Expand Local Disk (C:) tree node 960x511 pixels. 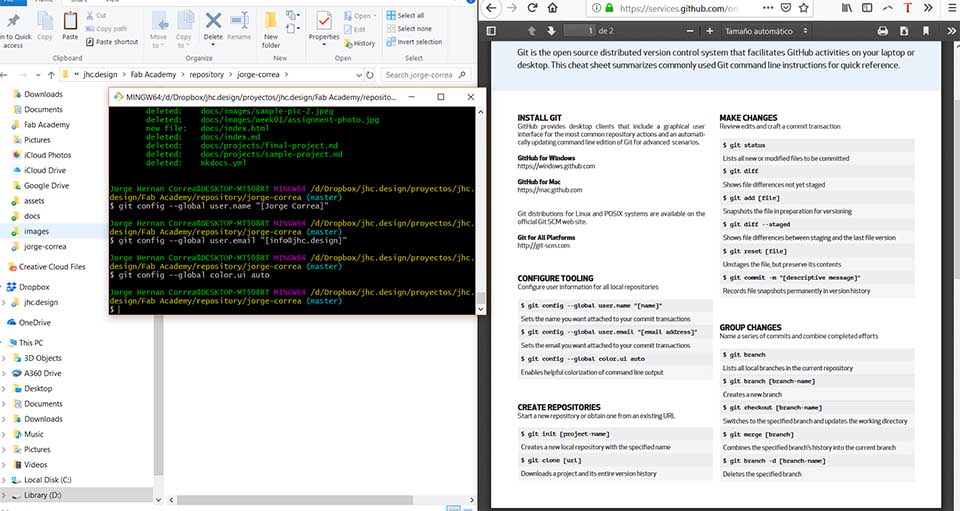coord(4,480)
